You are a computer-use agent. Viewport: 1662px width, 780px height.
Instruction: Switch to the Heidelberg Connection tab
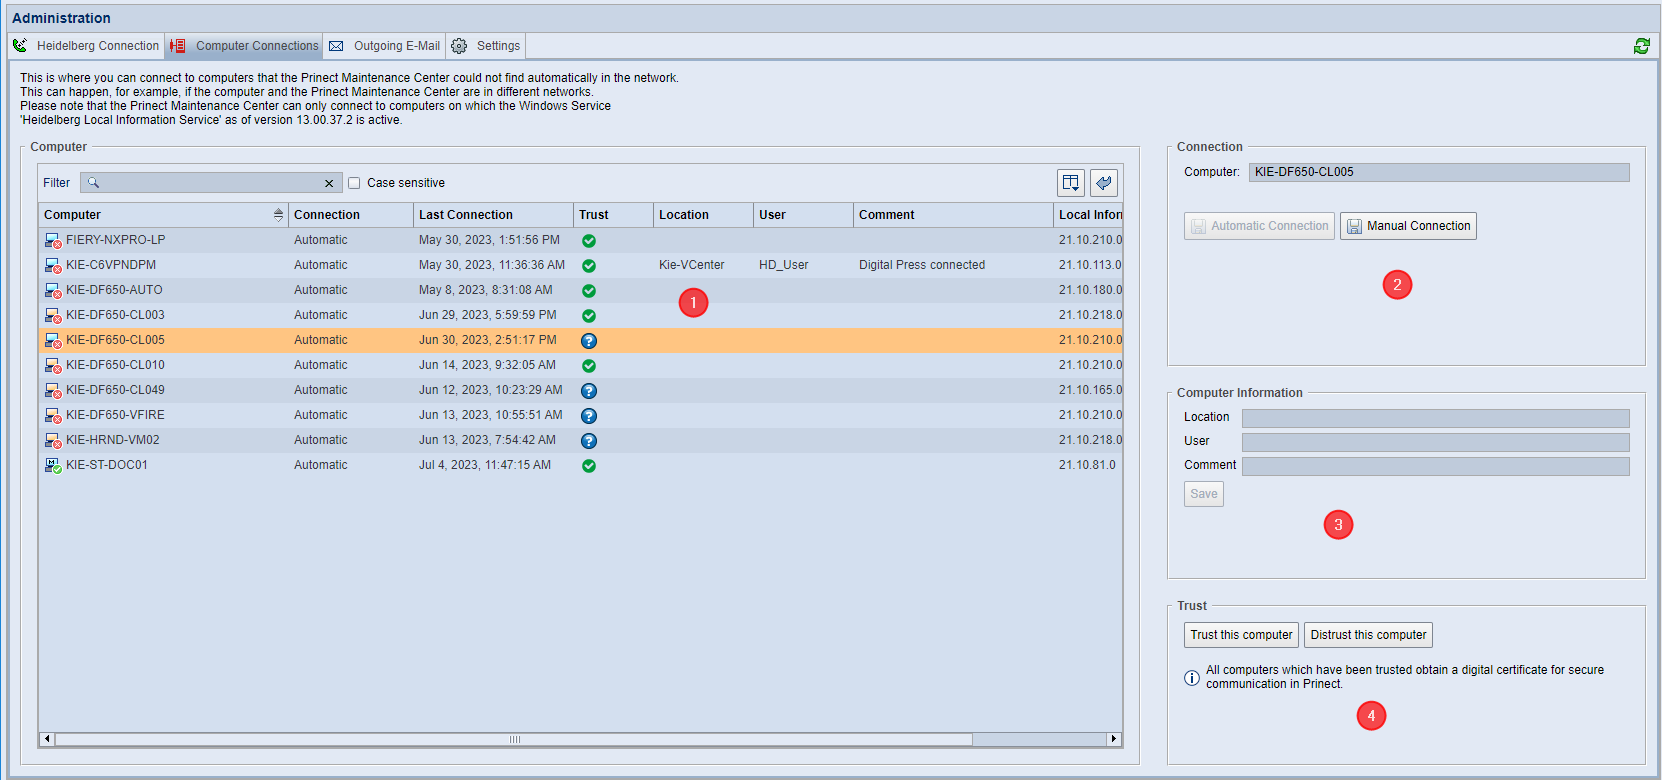(87, 46)
